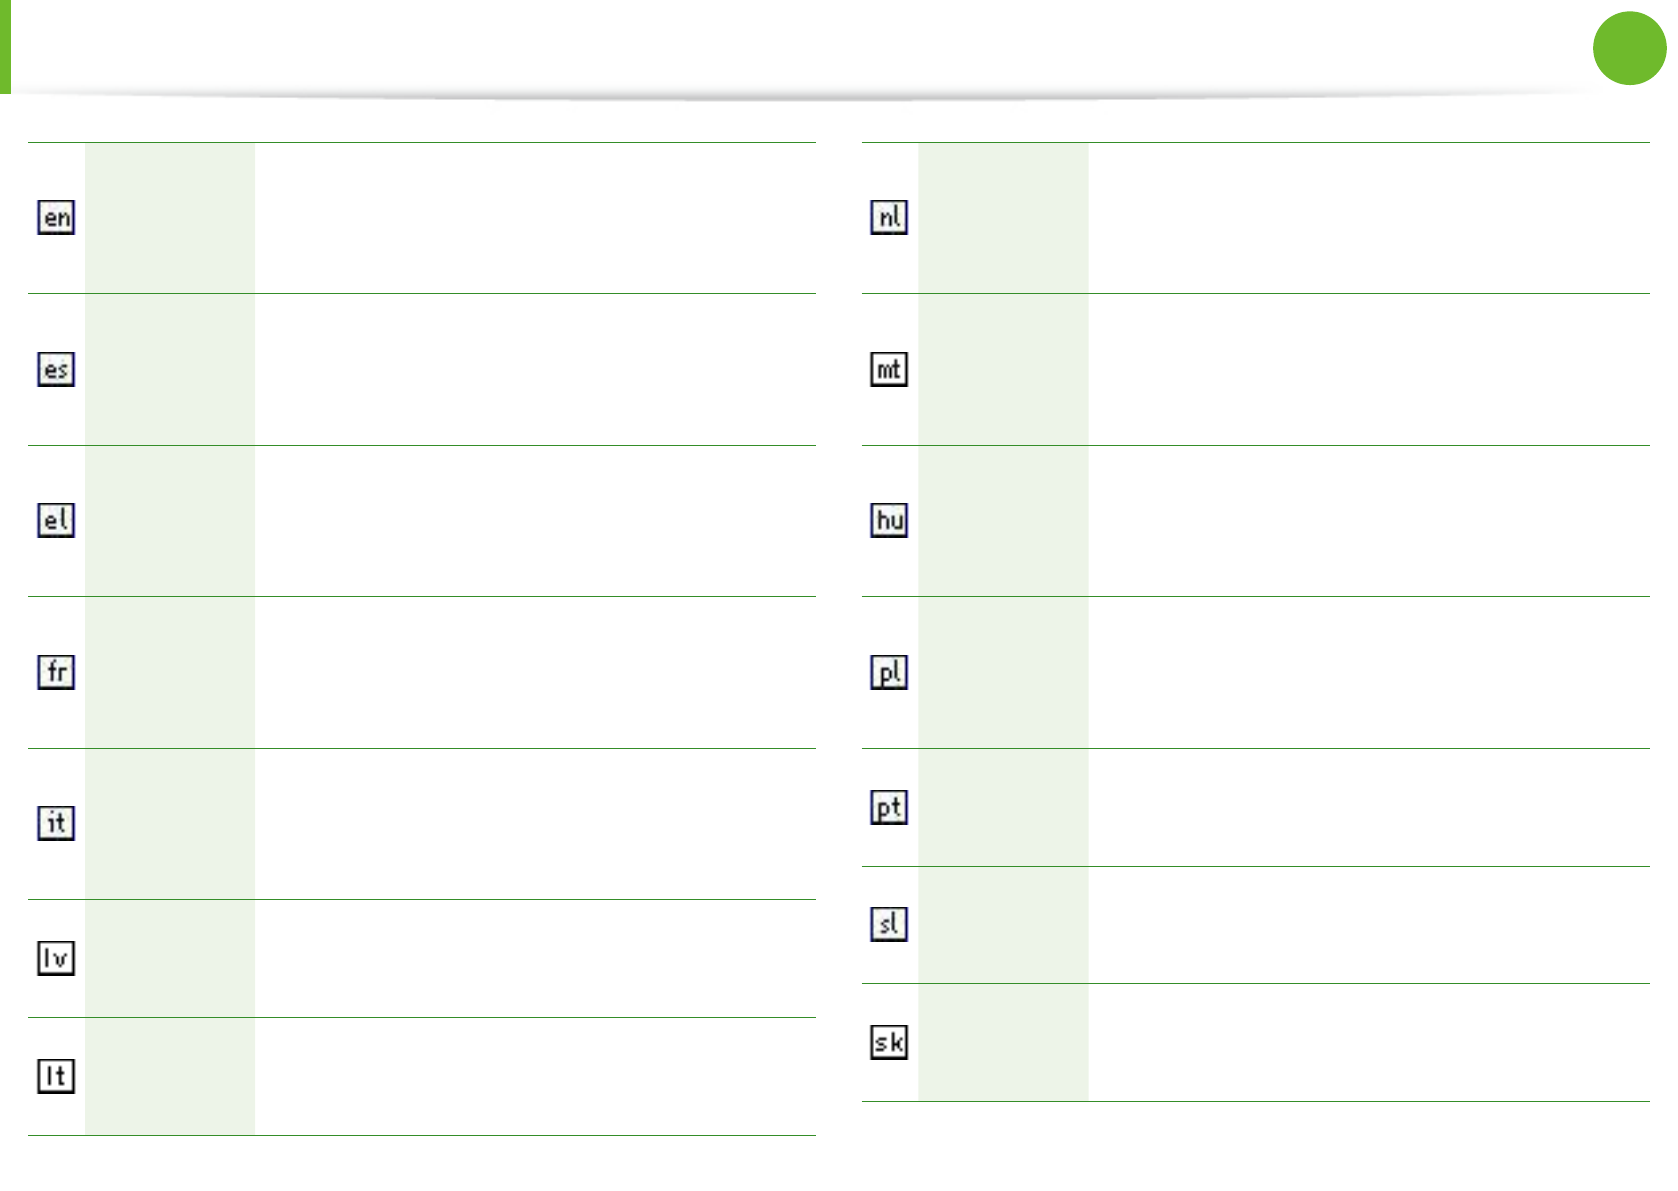This screenshot has height=1191, width=1678.
Task: Click the 'sl' Slovenian language icon
Action: click(x=889, y=924)
